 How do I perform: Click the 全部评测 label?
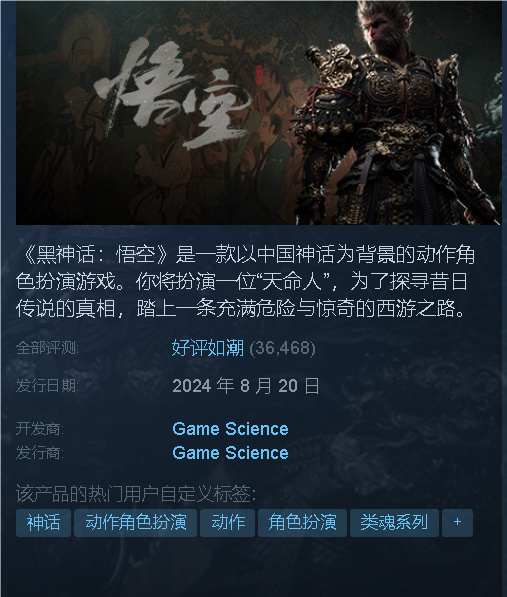[x=47, y=348]
